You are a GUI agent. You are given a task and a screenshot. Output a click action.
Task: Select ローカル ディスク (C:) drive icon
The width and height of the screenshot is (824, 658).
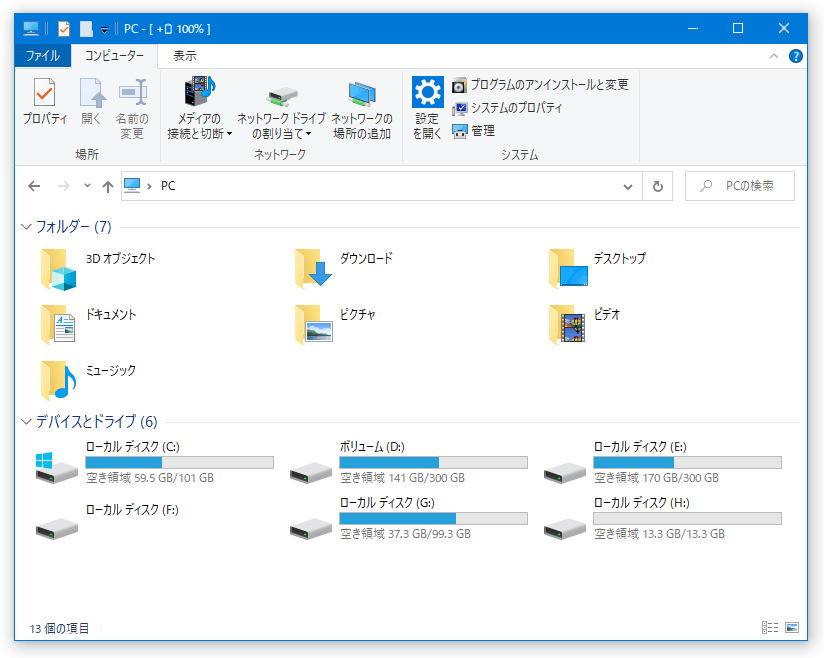[57, 468]
